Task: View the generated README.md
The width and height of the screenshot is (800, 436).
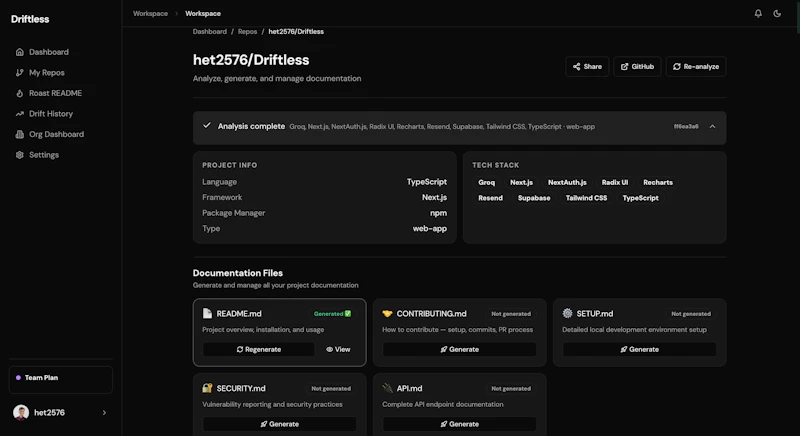Action: pyautogui.click(x=338, y=349)
